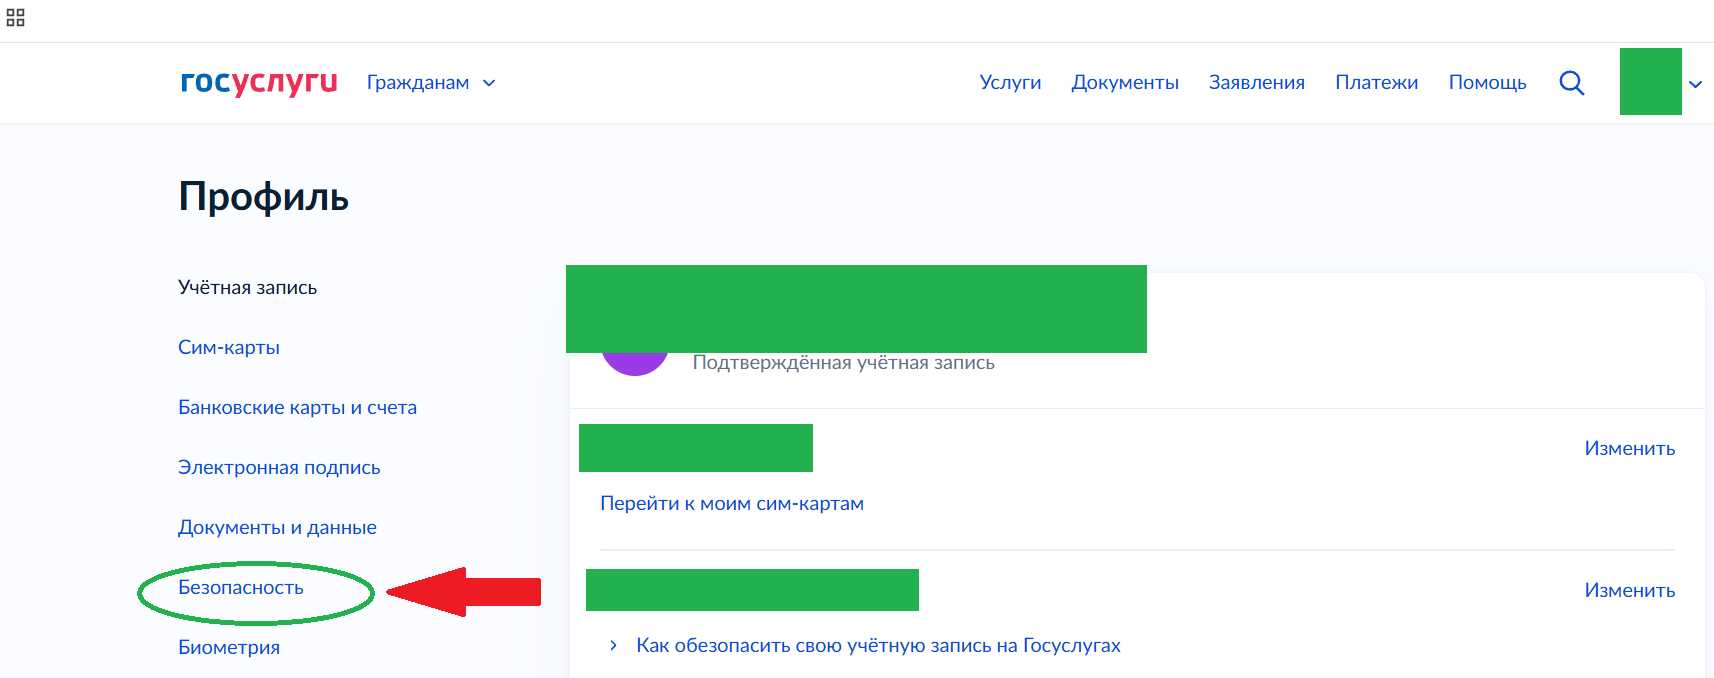The width and height of the screenshot is (1714, 678).
Task: Open the Помощь section
Action: click(x=1487, y=83)
